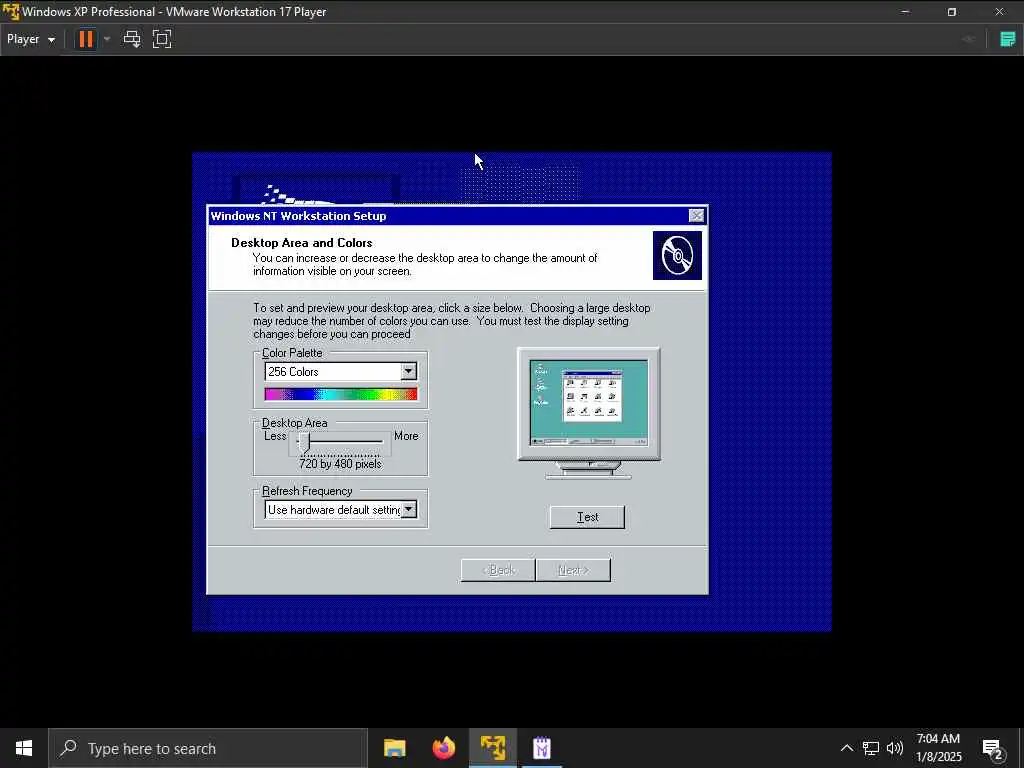Click the Desktop Area and Colors heading
The image size is (1024, 768).
click(302, 243)
